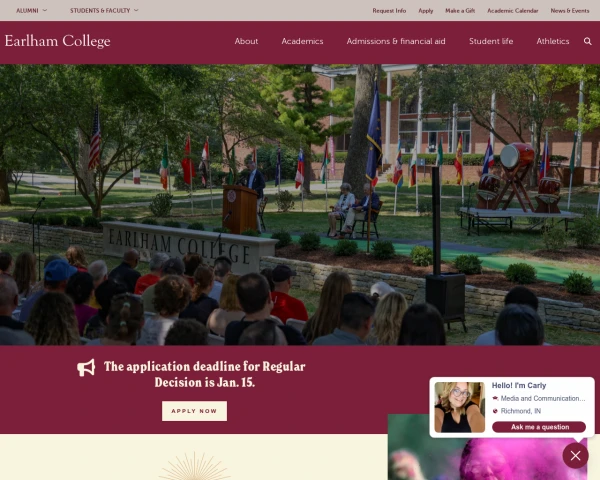Click the Earlham College logo
The image size is (600, 480).
pos(57,41)
